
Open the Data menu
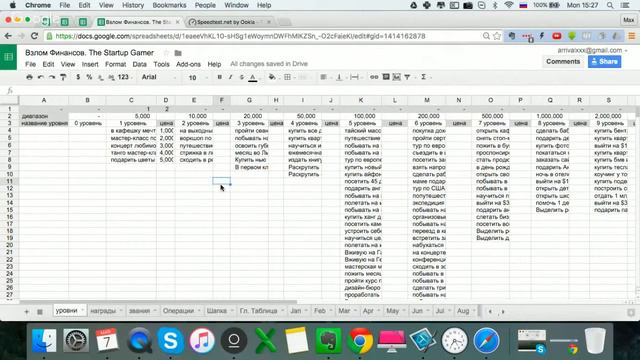click(139, 64)
